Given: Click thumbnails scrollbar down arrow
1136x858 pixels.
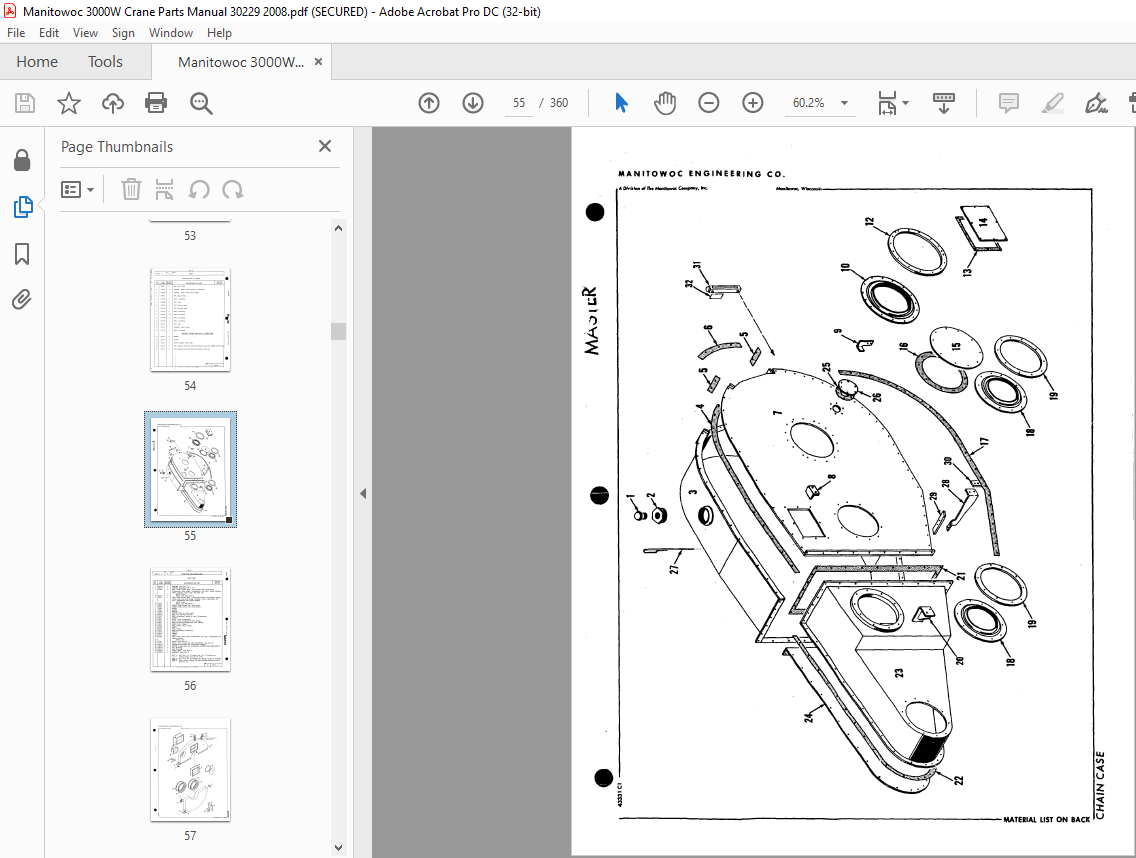Looking at the screenshot, I should pos(338,847).
